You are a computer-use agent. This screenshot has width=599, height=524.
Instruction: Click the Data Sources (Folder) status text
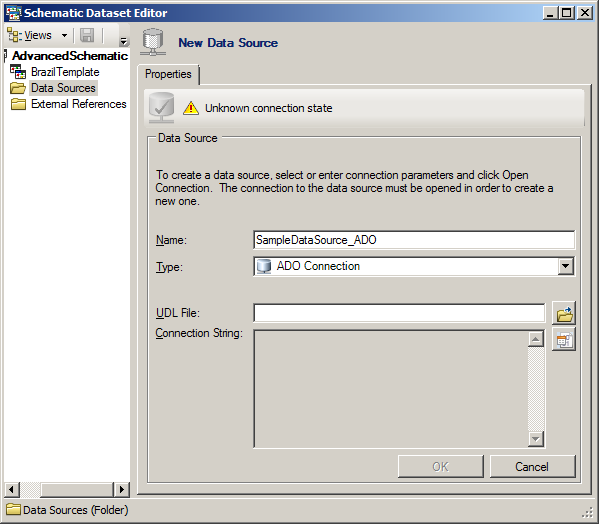(75, 510)
